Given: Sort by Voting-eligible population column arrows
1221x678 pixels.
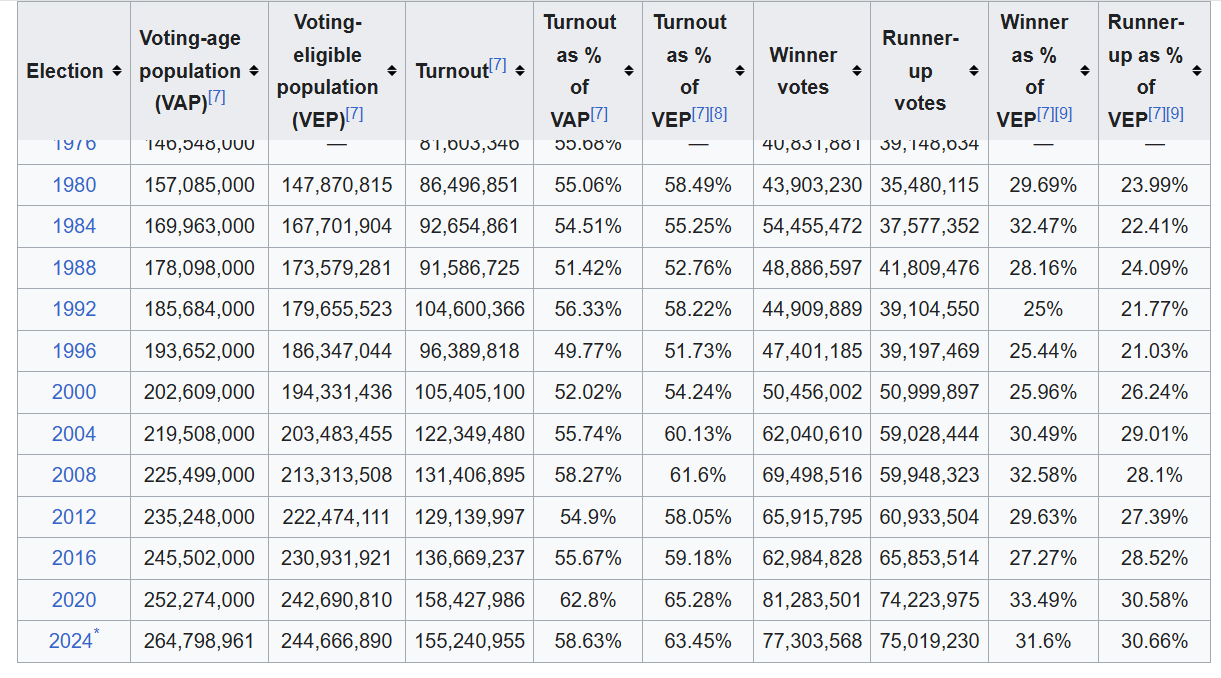Looking at the screenshot, I should [392, 71].
